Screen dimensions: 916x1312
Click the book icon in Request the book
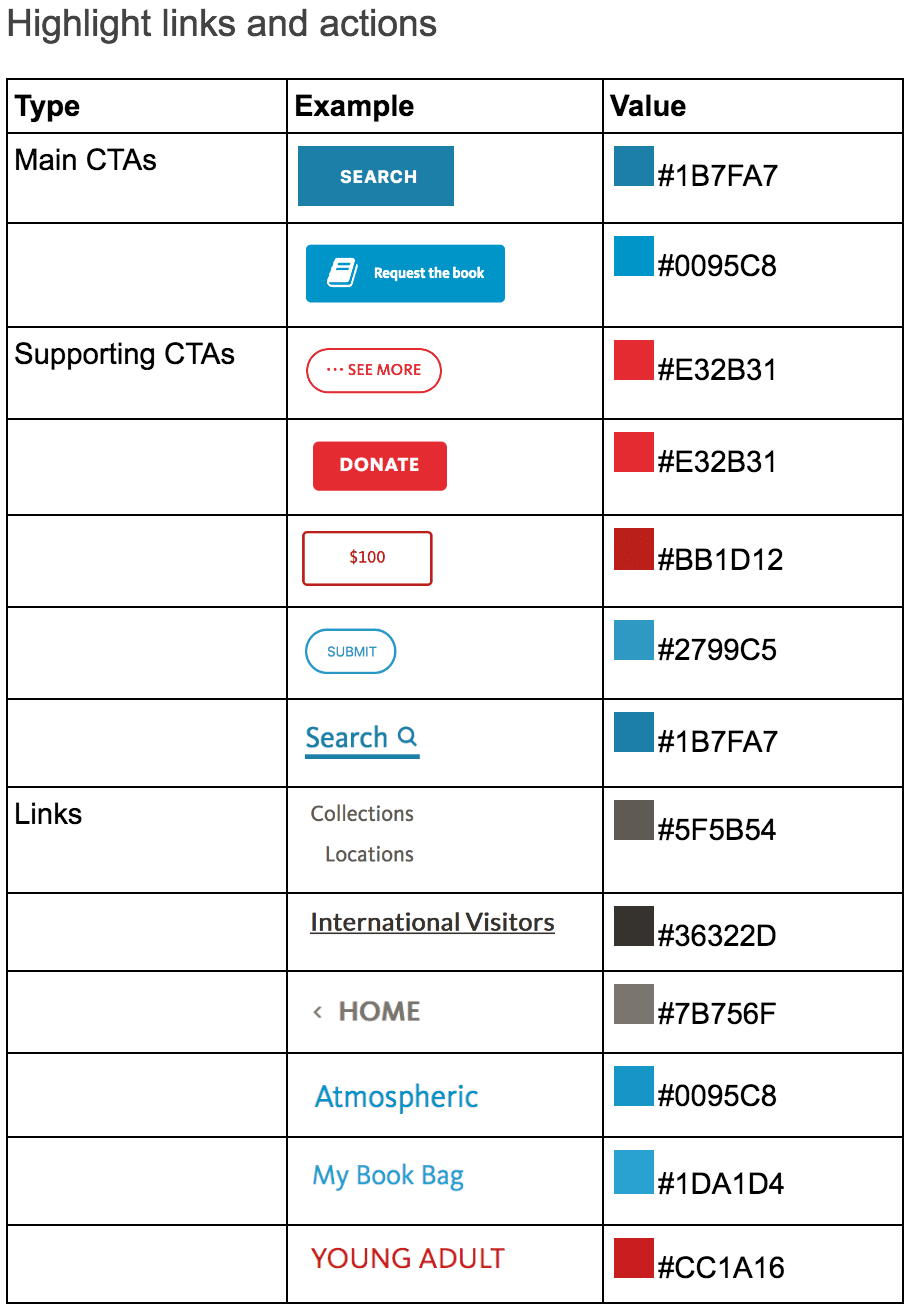[x=343, y=272]
